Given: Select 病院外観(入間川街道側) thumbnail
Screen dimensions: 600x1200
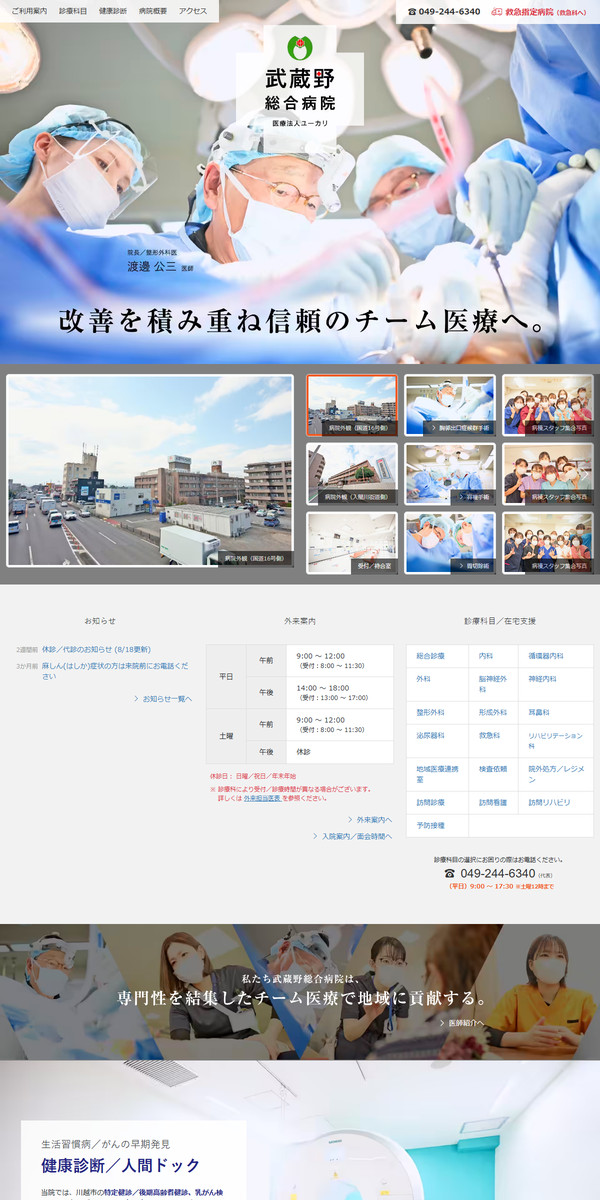Looking at the screenshot, I should pos(351,474).
